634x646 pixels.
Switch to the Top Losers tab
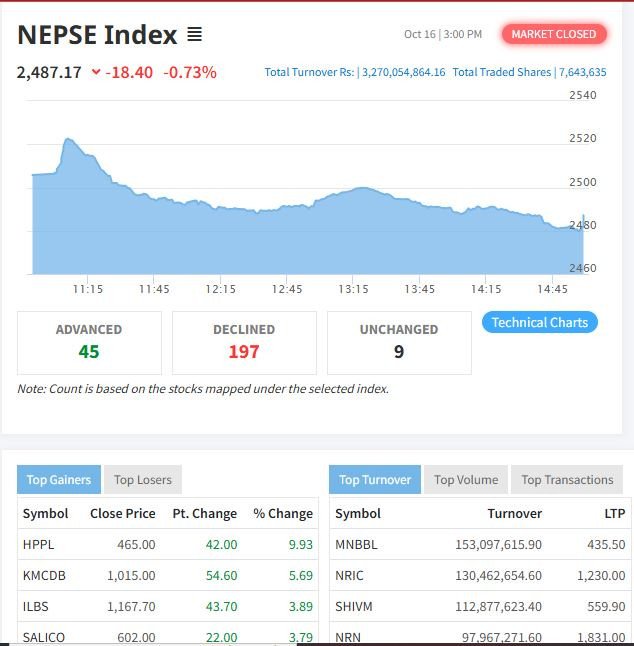[142, 480]
